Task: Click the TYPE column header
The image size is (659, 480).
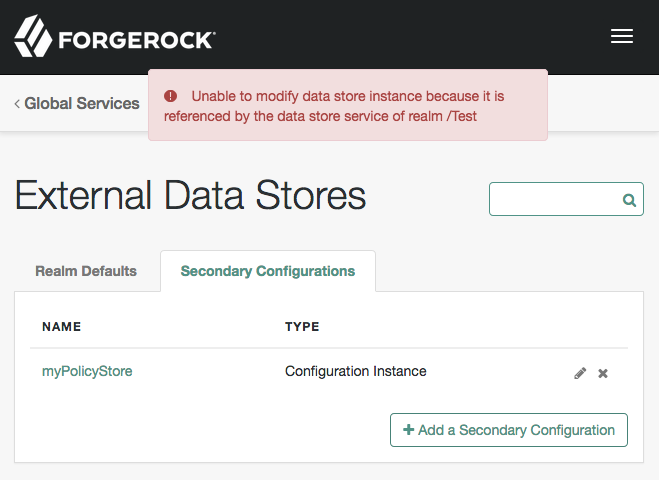Action: [x=302, y=327]
